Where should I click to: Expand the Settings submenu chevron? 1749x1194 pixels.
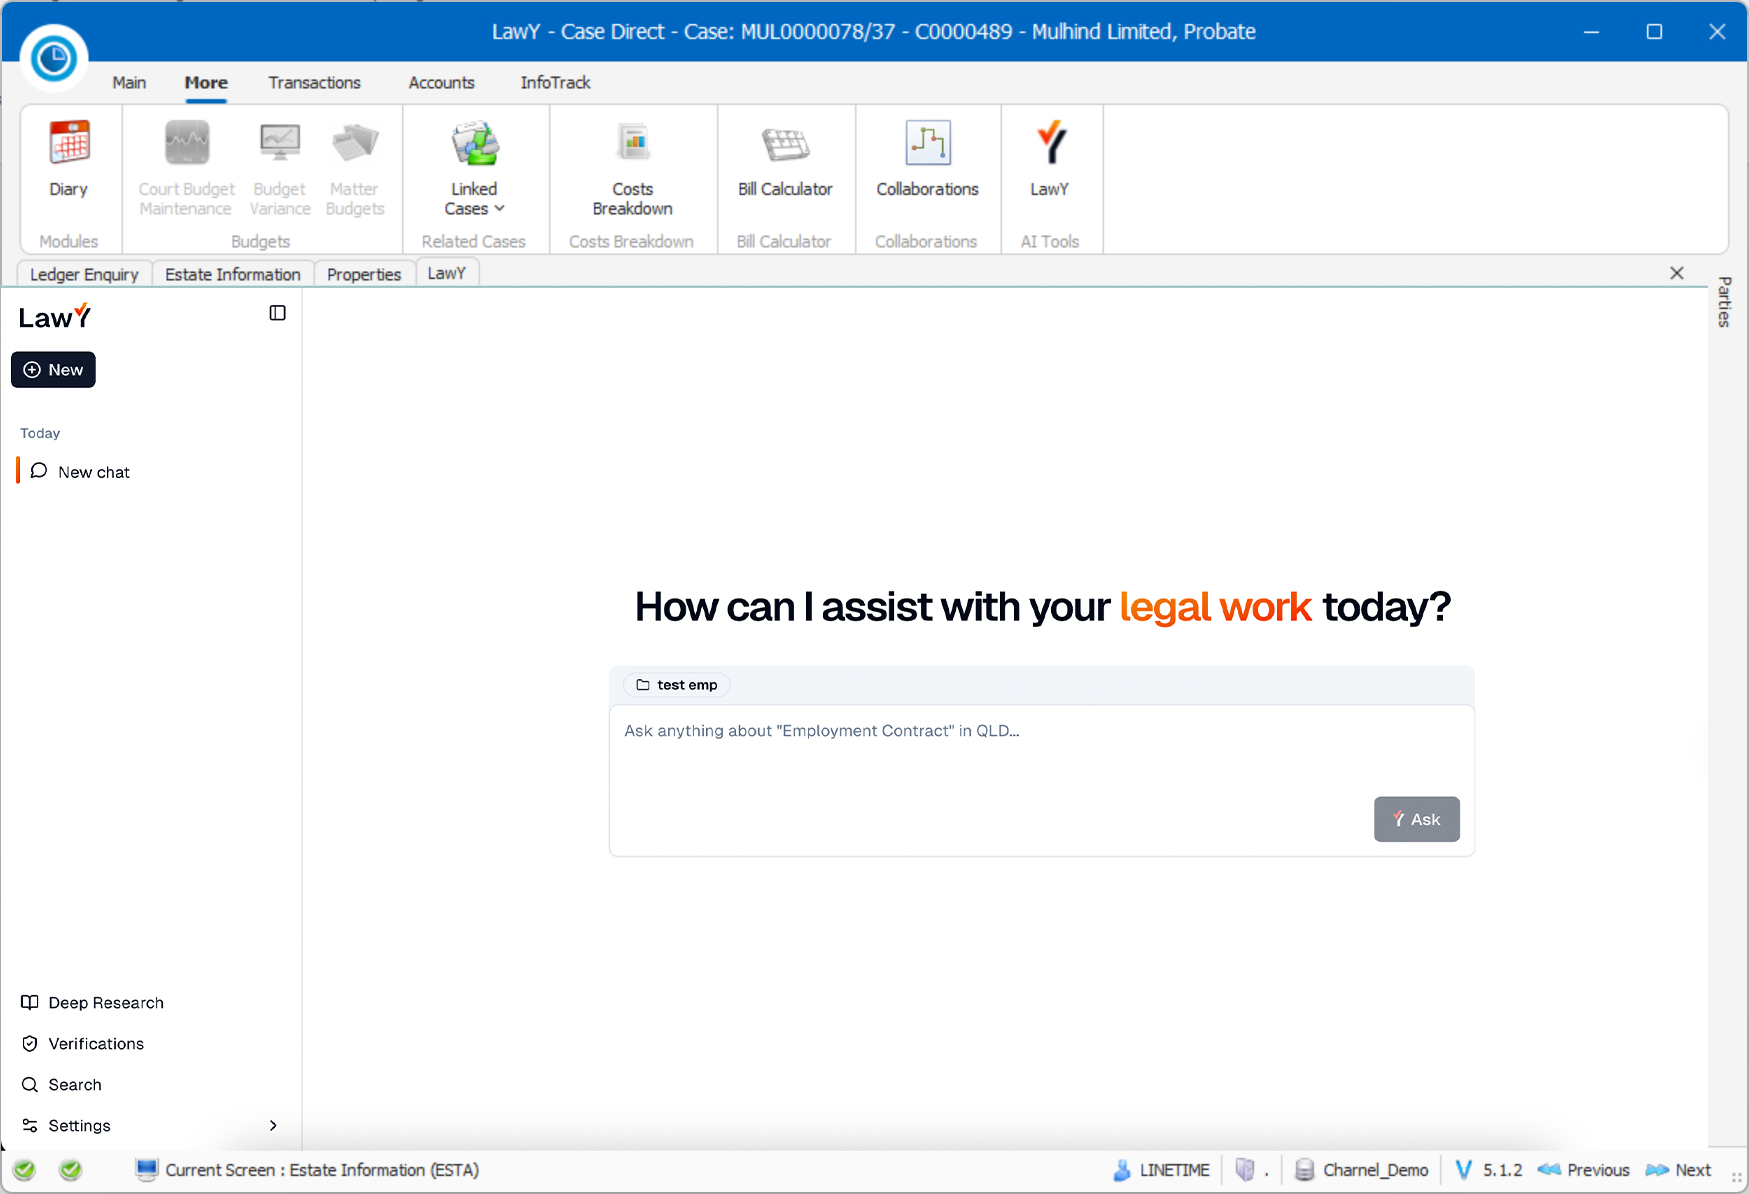(x=273, y=1126)
